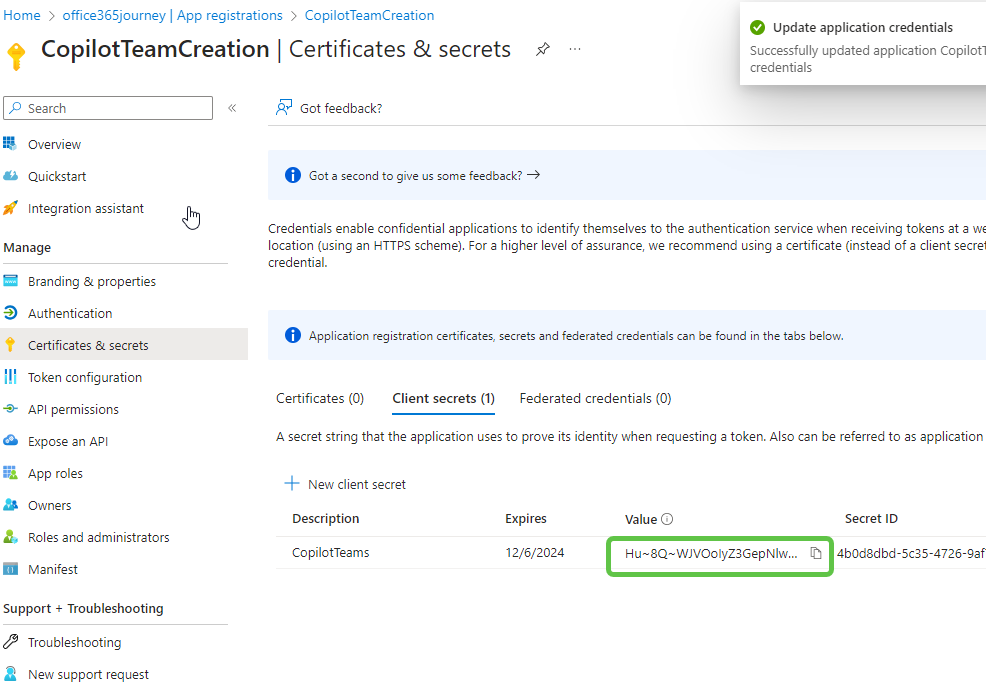Click the Manifest sidebar icon
This screenshot has width=986, height=689.
coord(12,569)
